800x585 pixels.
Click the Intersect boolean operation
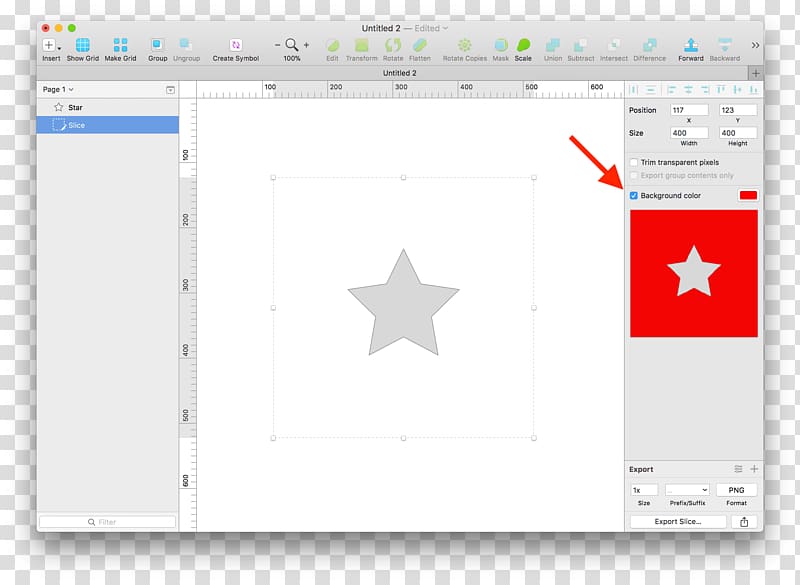tap(614, 45)
